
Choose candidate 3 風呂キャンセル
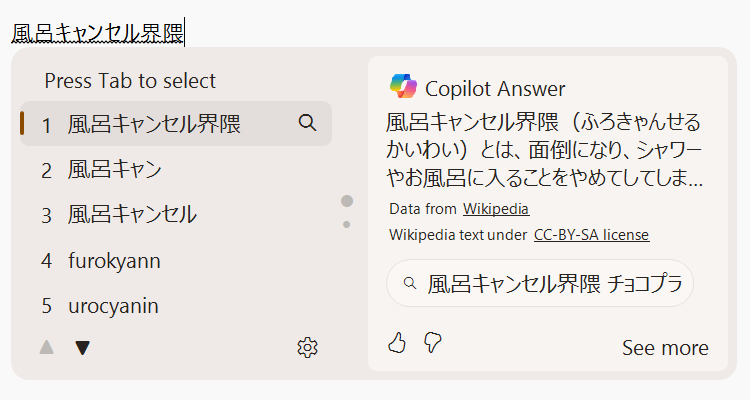tap(132, 215)
